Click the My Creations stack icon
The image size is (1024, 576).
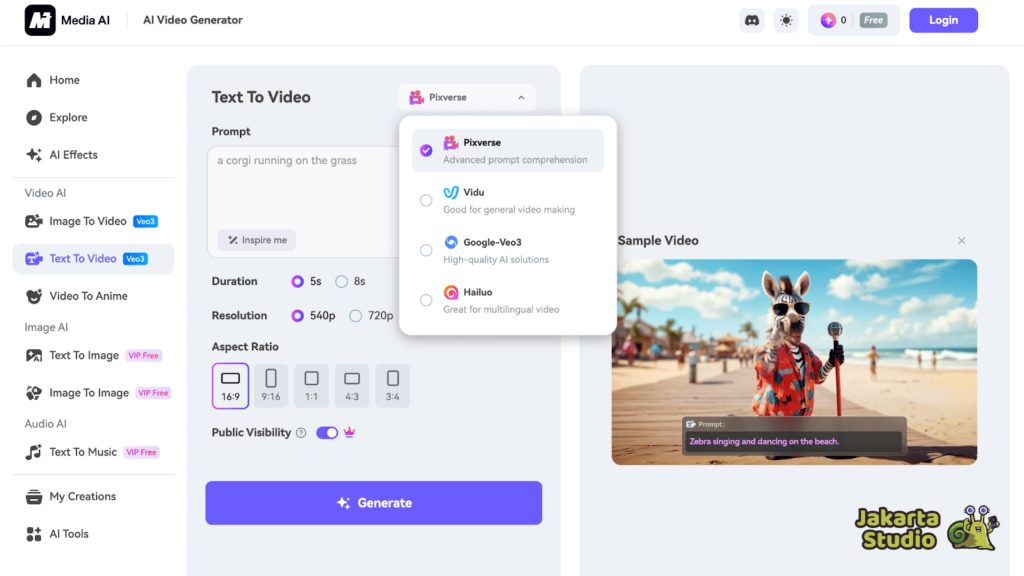click(x=34, y=496)
